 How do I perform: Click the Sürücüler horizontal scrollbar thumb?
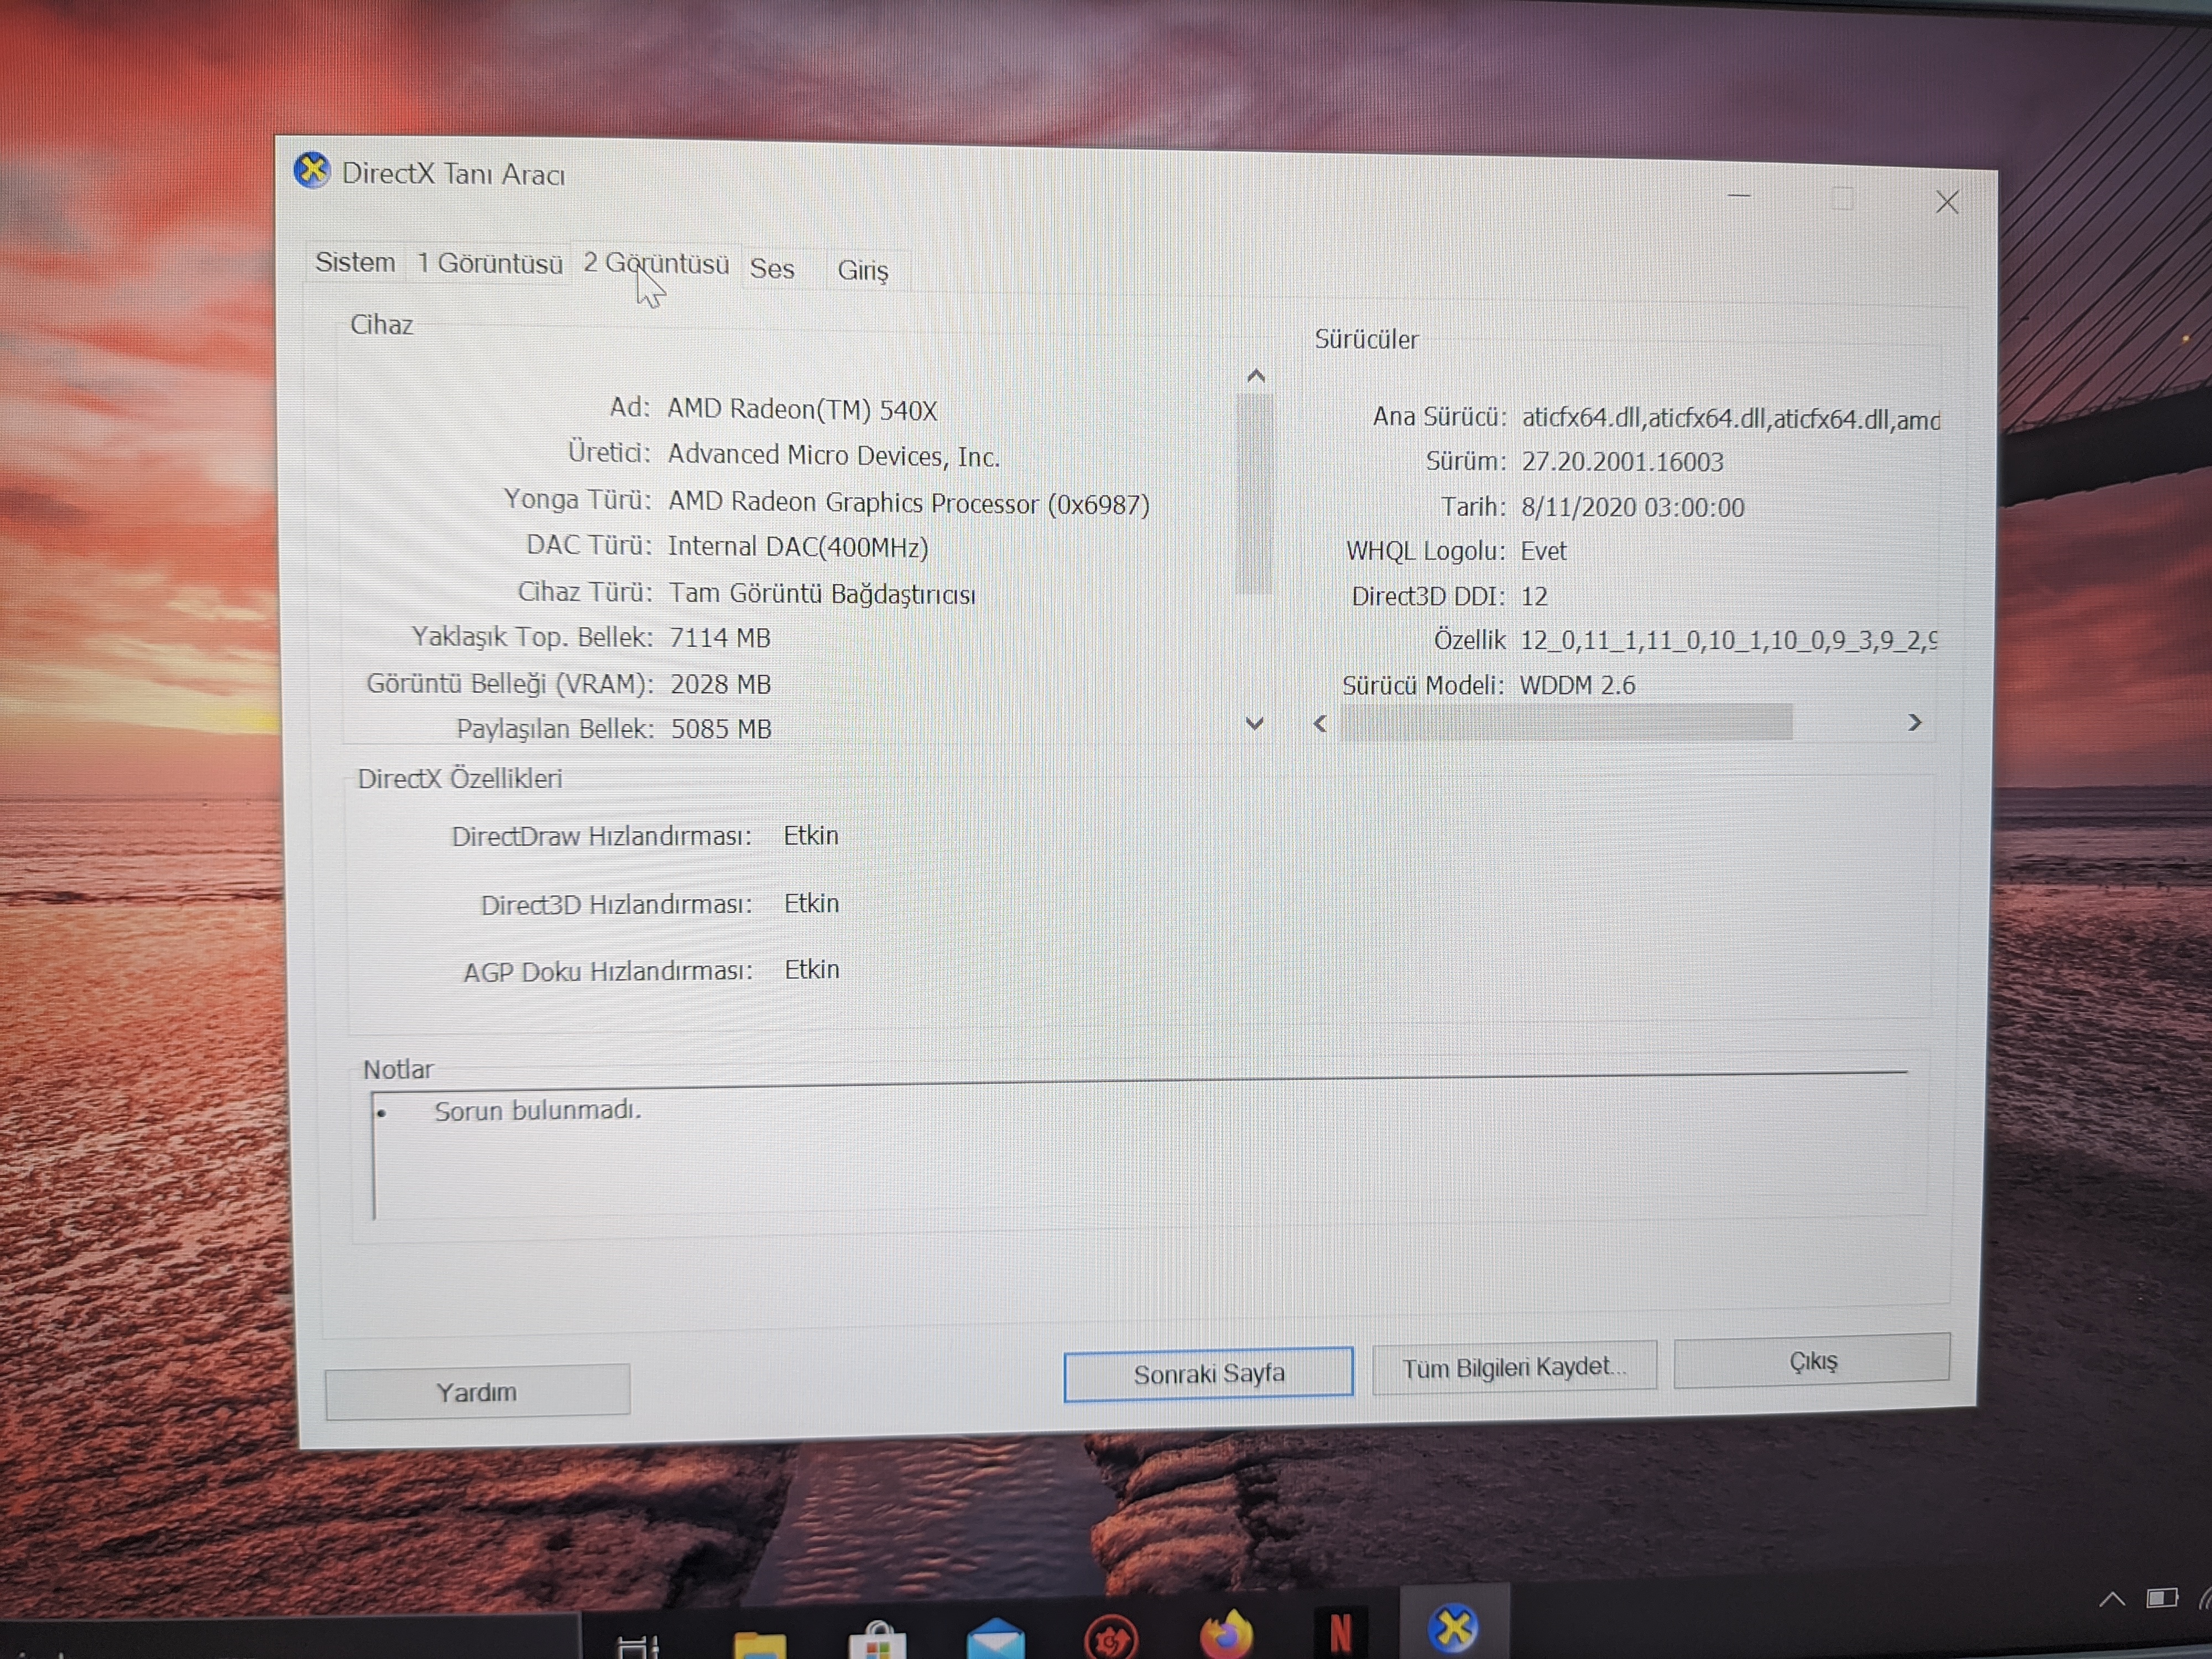coord(1566,722)
